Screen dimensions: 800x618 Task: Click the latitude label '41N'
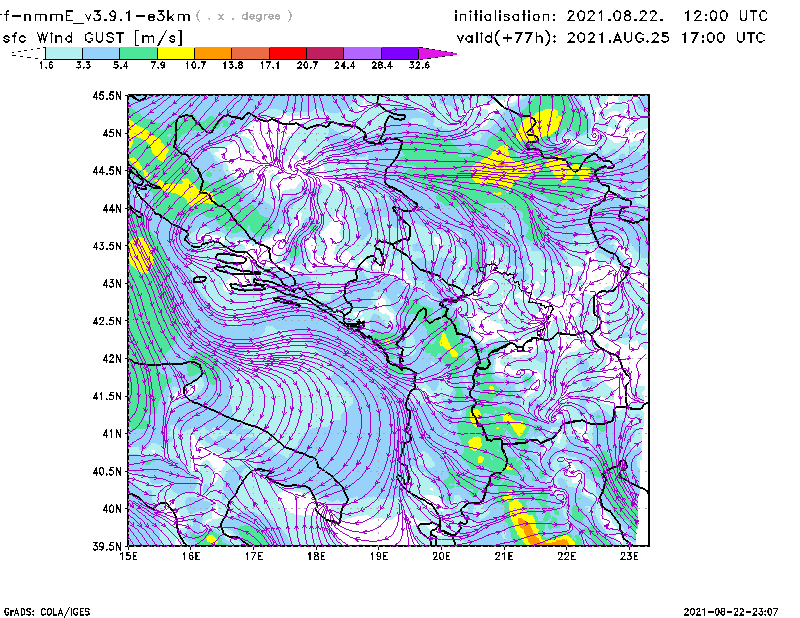tap(112, 434)
